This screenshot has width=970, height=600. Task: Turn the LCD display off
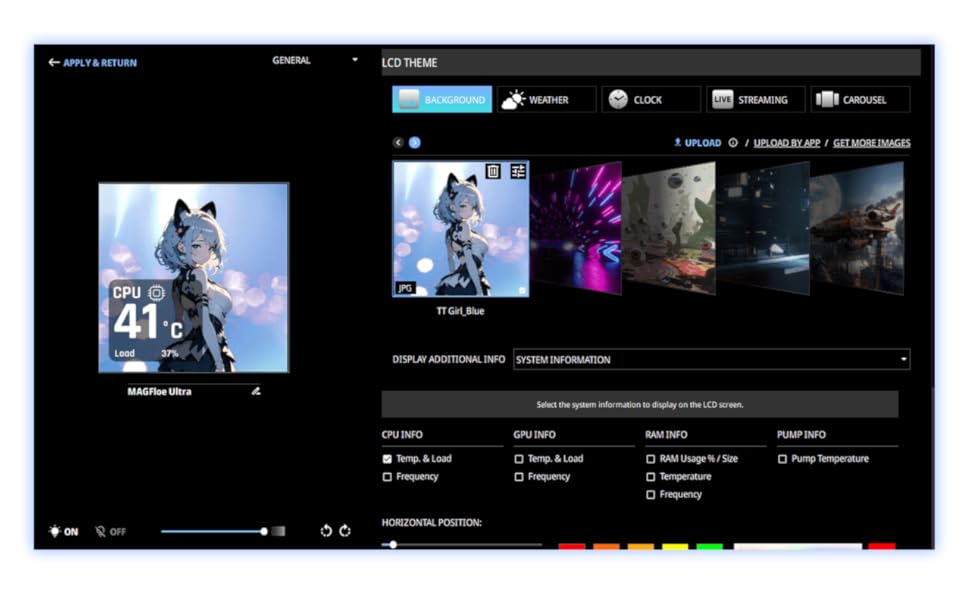110,531
